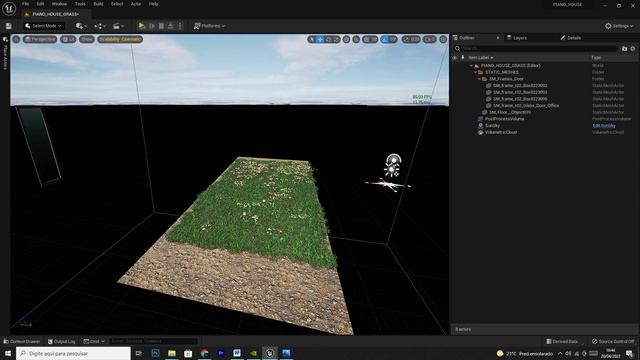Open the Lit view mode button

pos(68,39)
